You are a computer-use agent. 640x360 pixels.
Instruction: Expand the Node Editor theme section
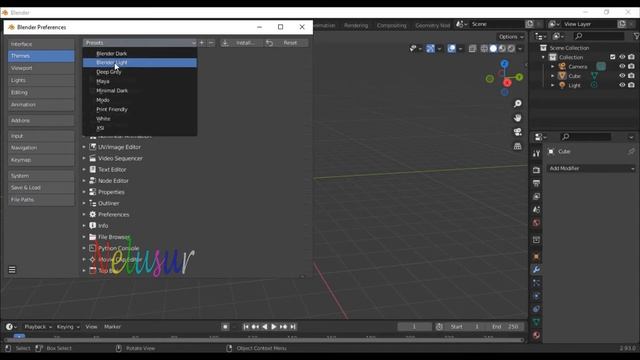[x=84, y=181]
